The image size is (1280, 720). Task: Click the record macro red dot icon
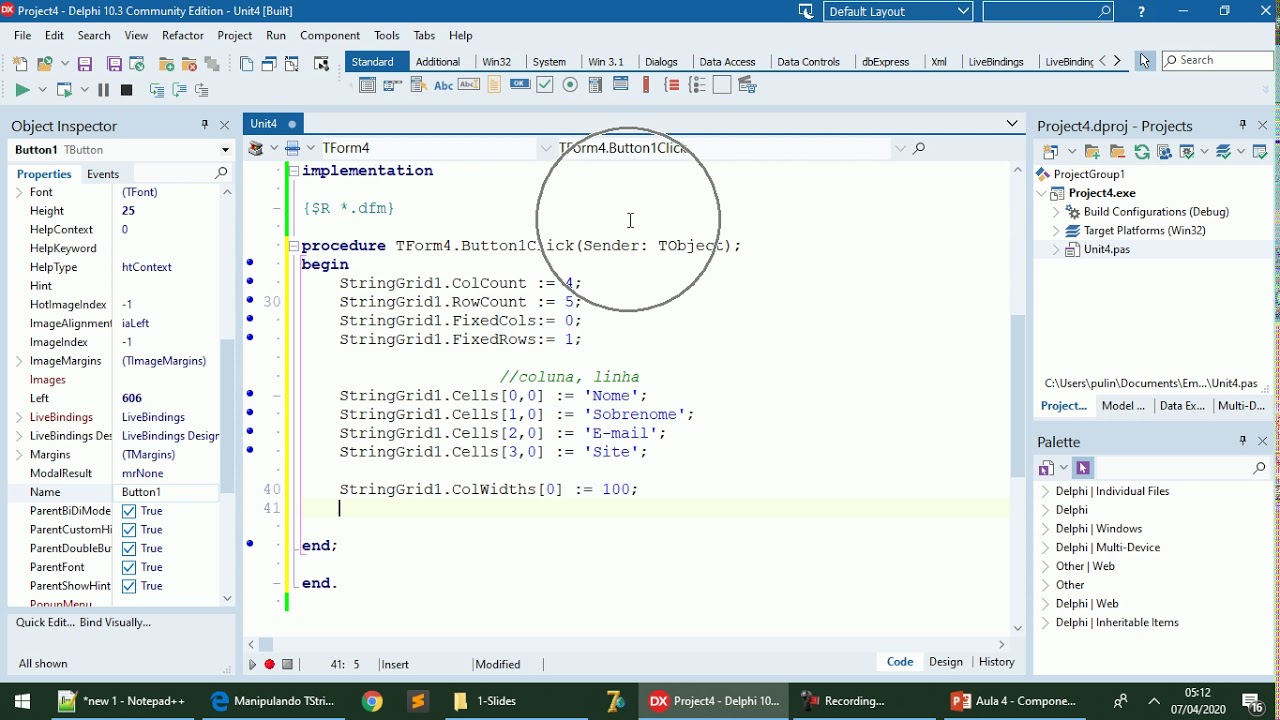click(x=269, y=664)
